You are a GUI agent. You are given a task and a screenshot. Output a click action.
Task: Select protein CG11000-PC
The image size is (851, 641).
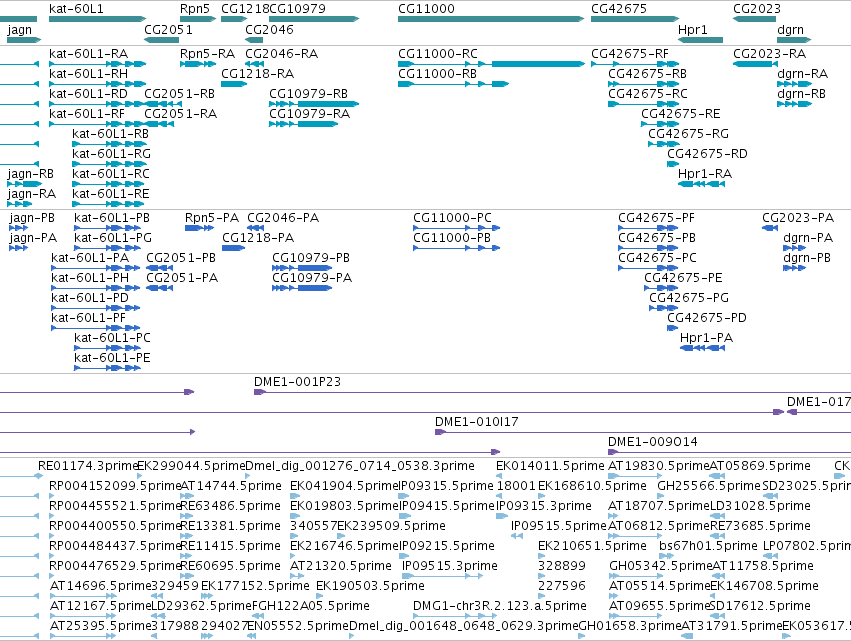(456, 228)
